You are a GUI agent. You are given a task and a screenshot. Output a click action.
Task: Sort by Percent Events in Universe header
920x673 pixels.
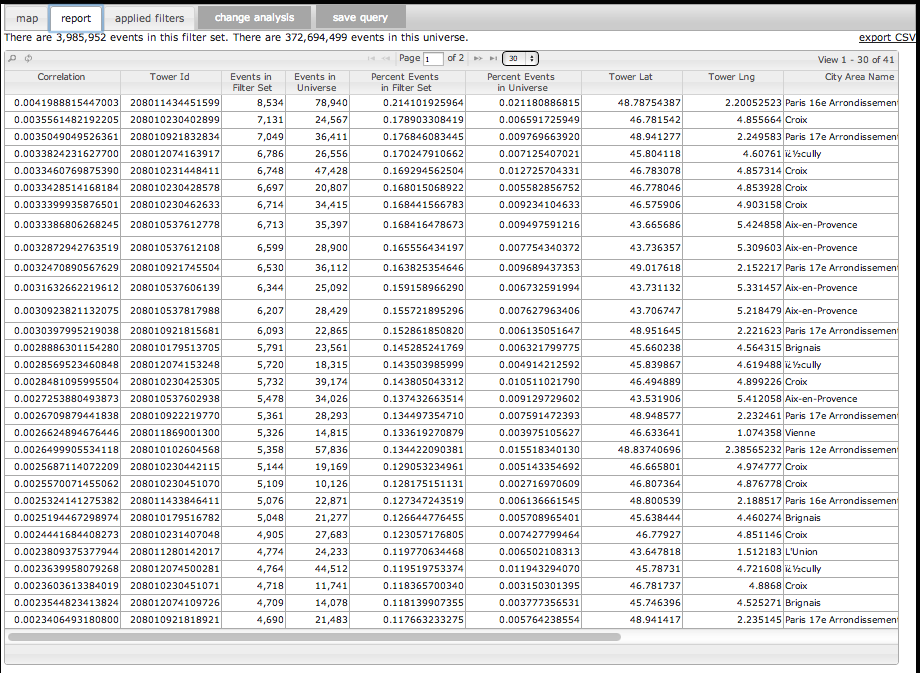(522, 82)
